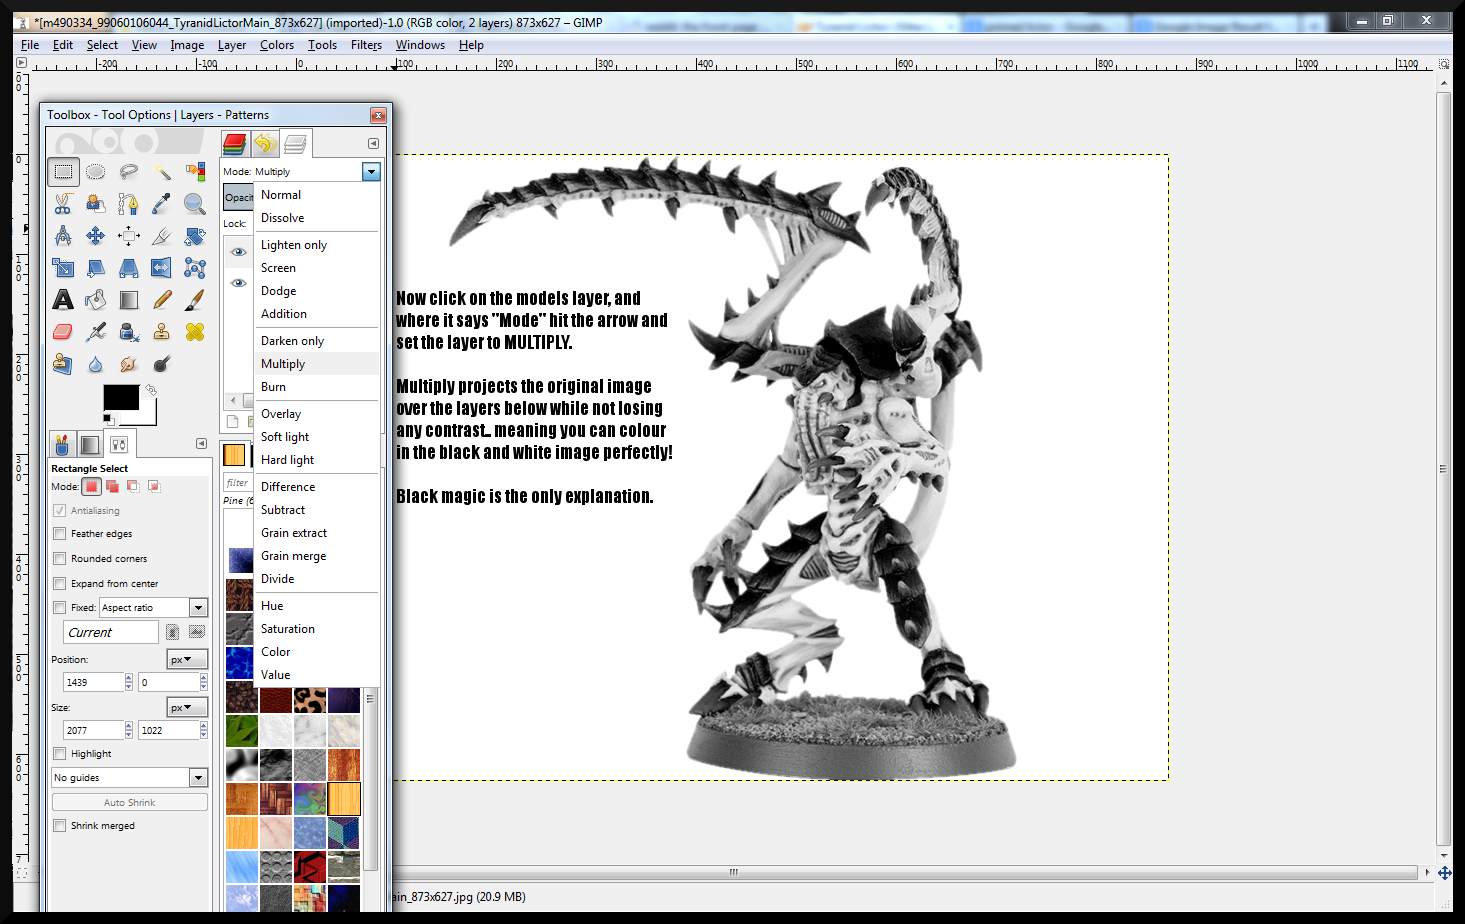The image size is (1465, 924).
Task: Click the layer Mode dropdown arrow
Action: coord(371,172)
